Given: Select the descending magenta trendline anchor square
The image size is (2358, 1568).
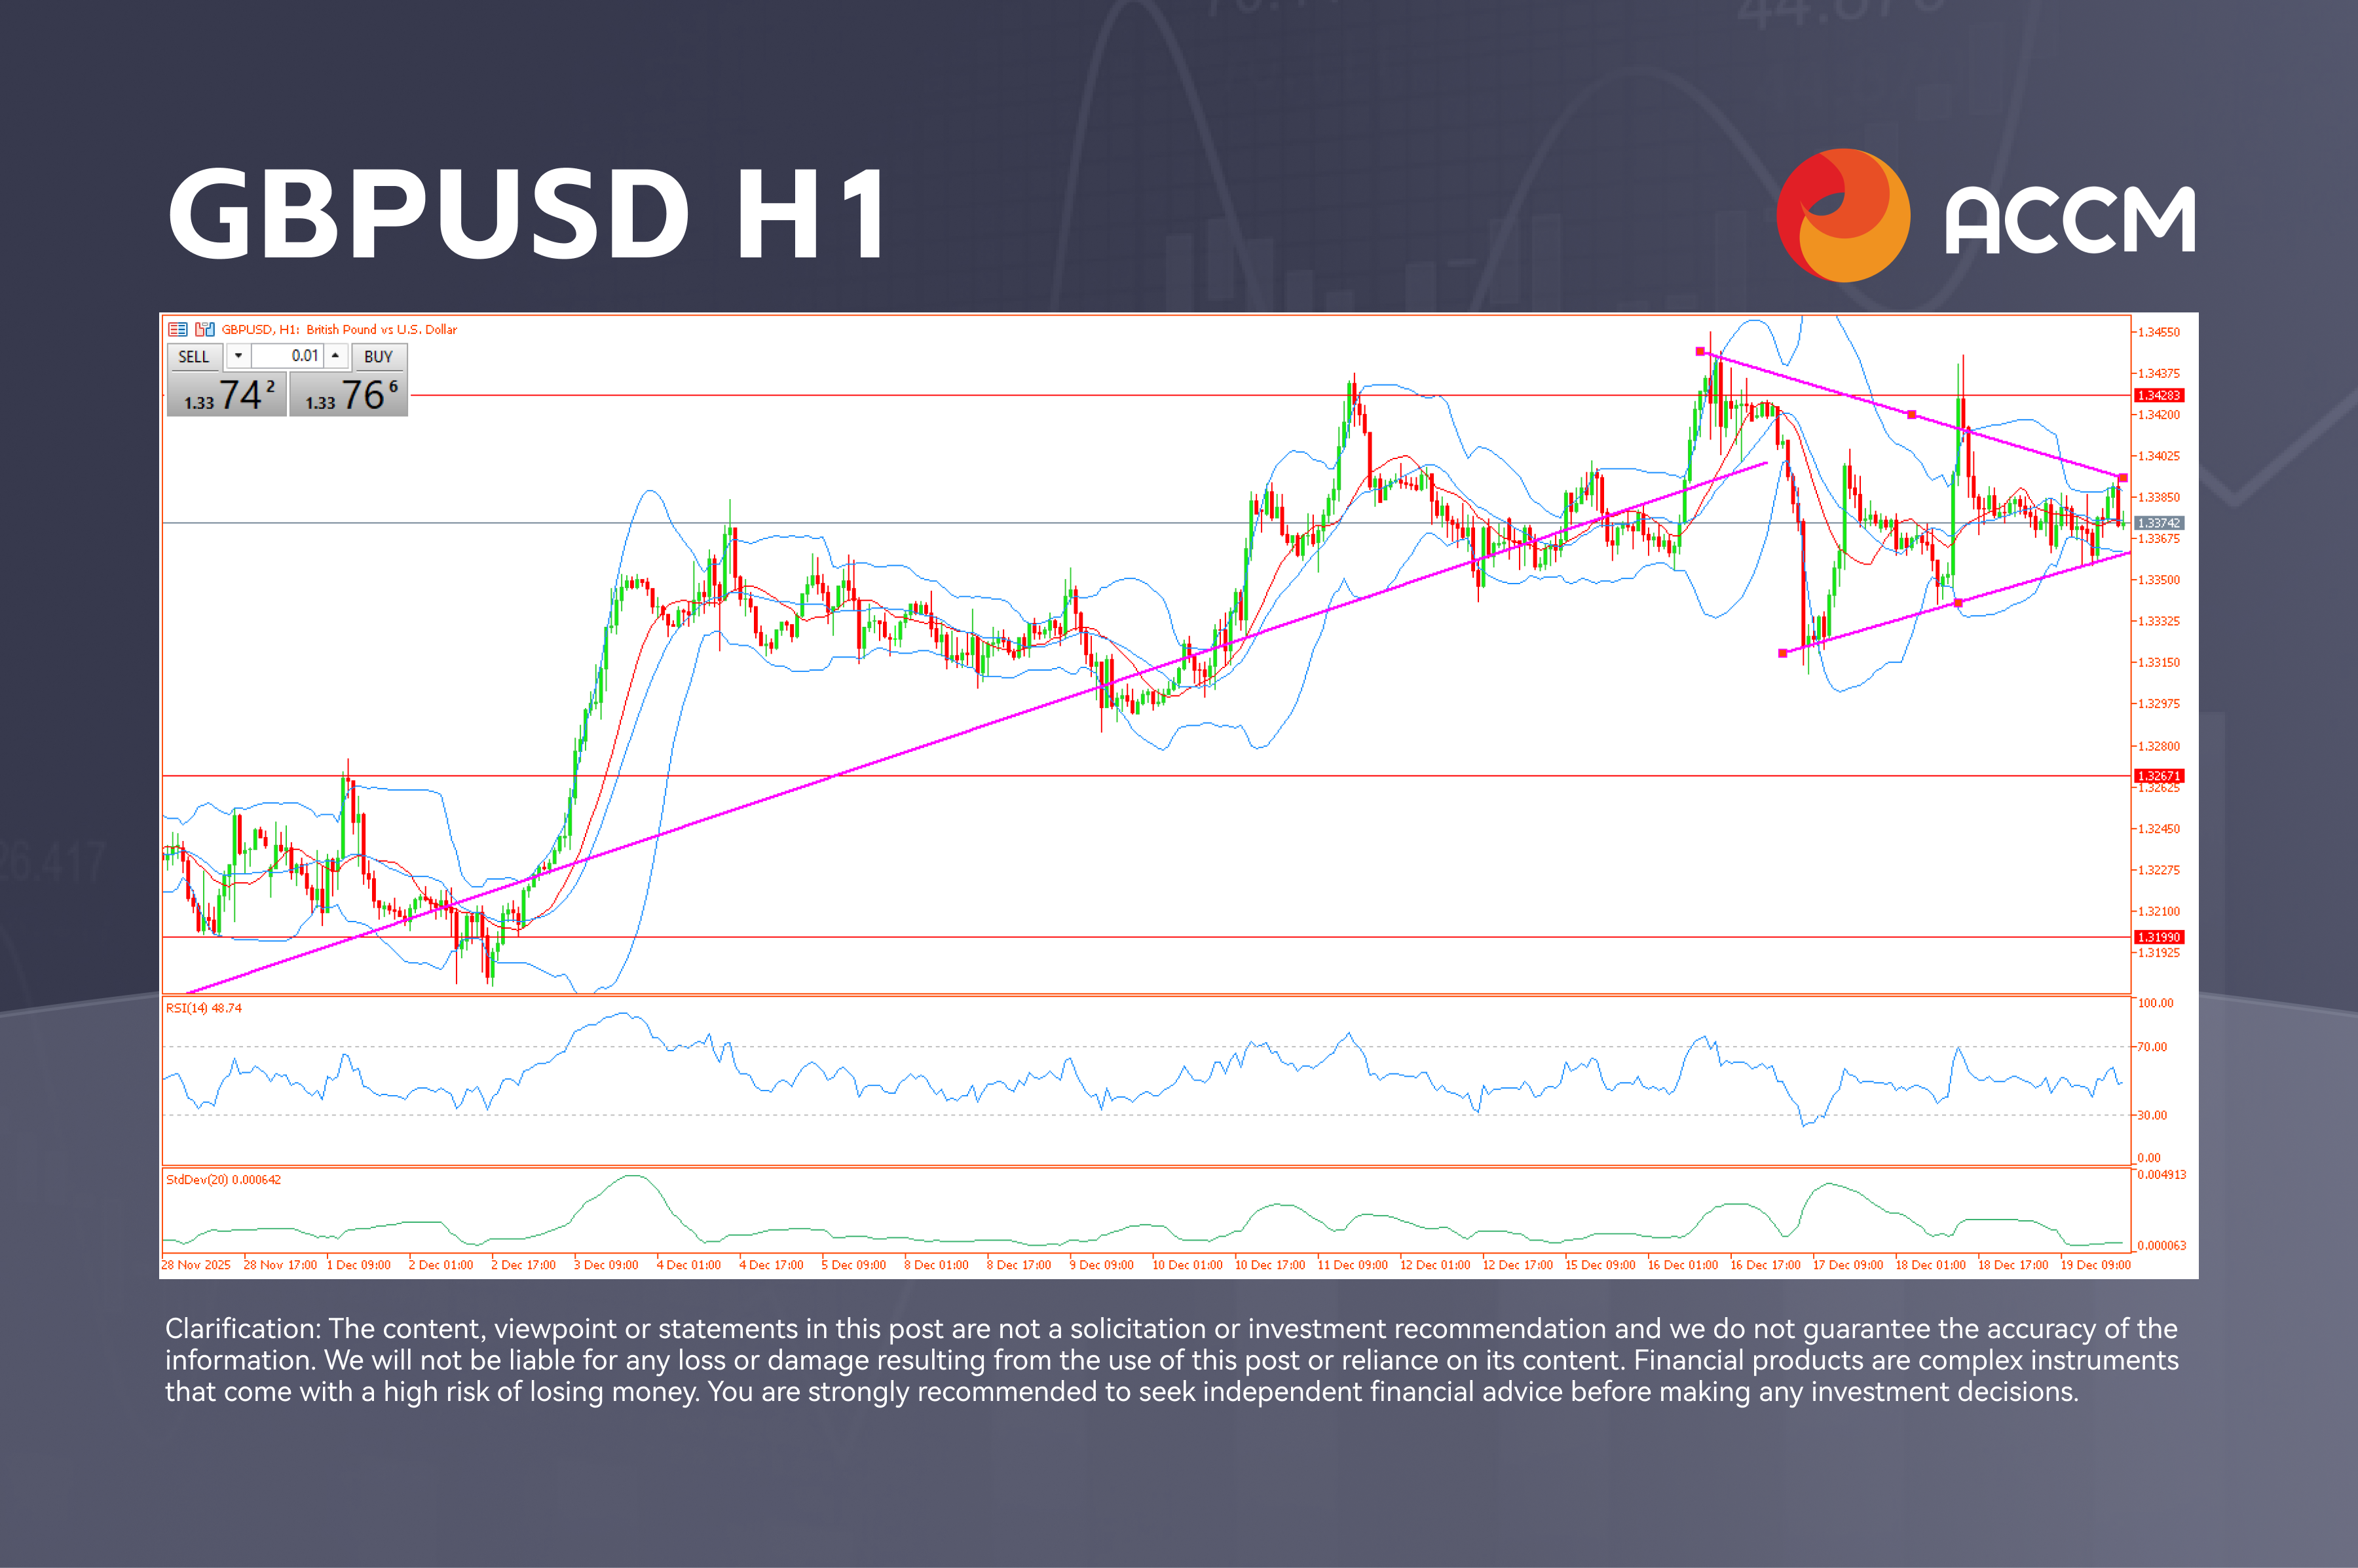Looking at the screenshot, I should (1700, 351).
